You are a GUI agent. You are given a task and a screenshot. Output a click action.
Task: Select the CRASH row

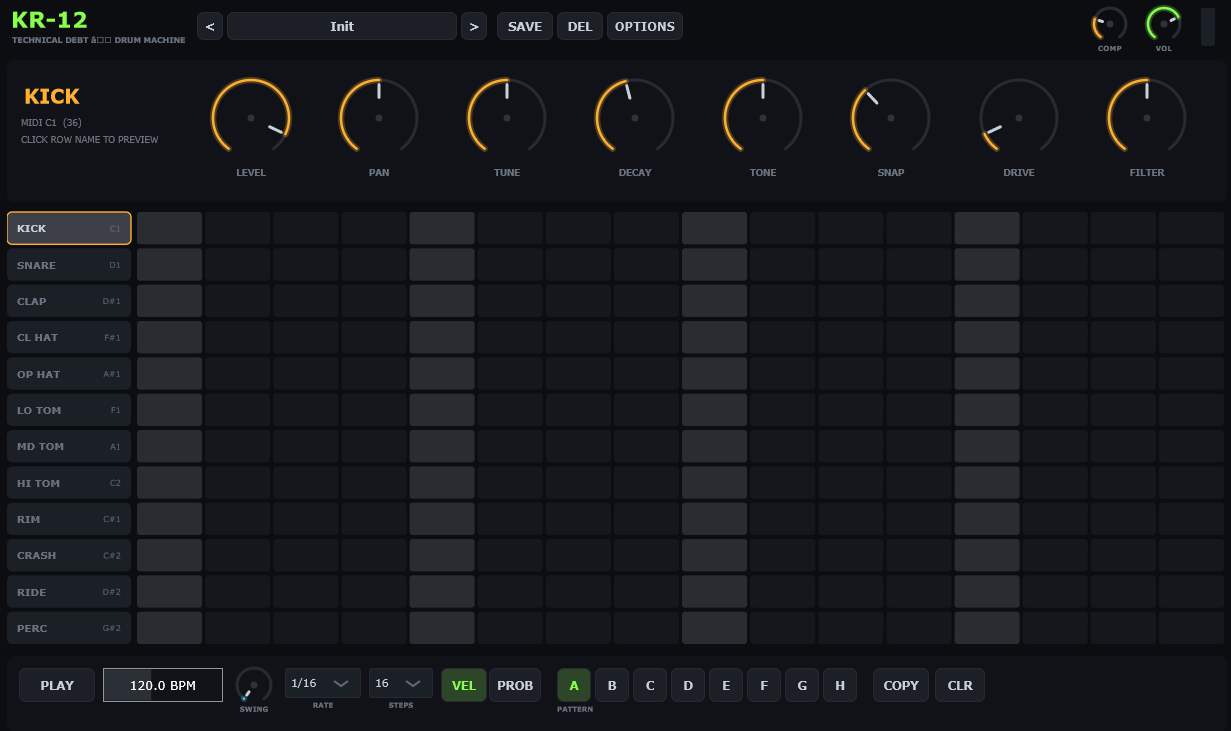click(69, 555)
